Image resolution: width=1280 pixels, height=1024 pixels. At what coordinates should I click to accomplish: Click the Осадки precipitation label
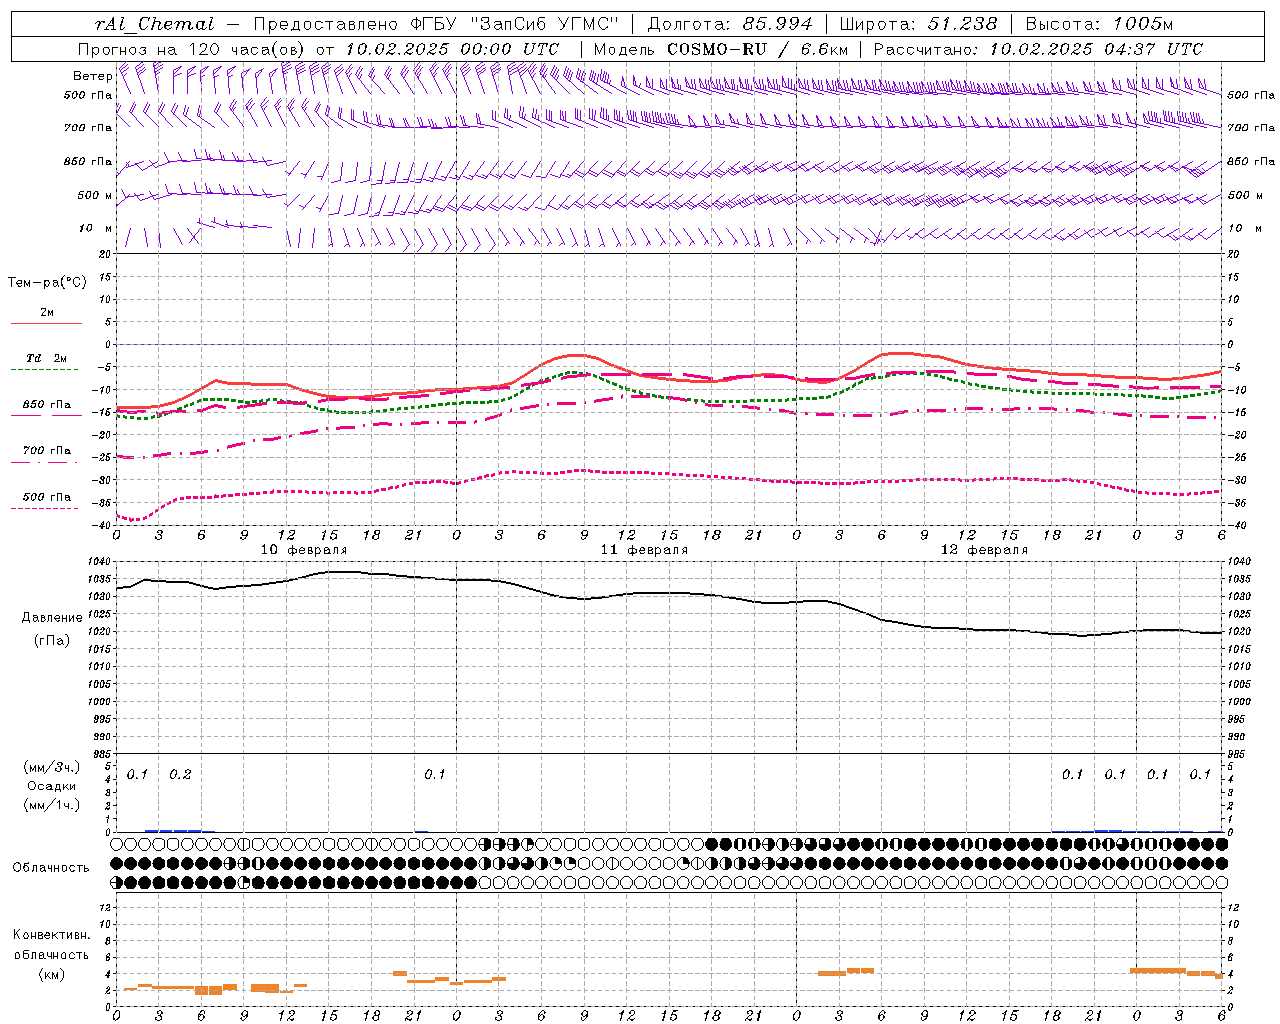(x=52, y=786)
